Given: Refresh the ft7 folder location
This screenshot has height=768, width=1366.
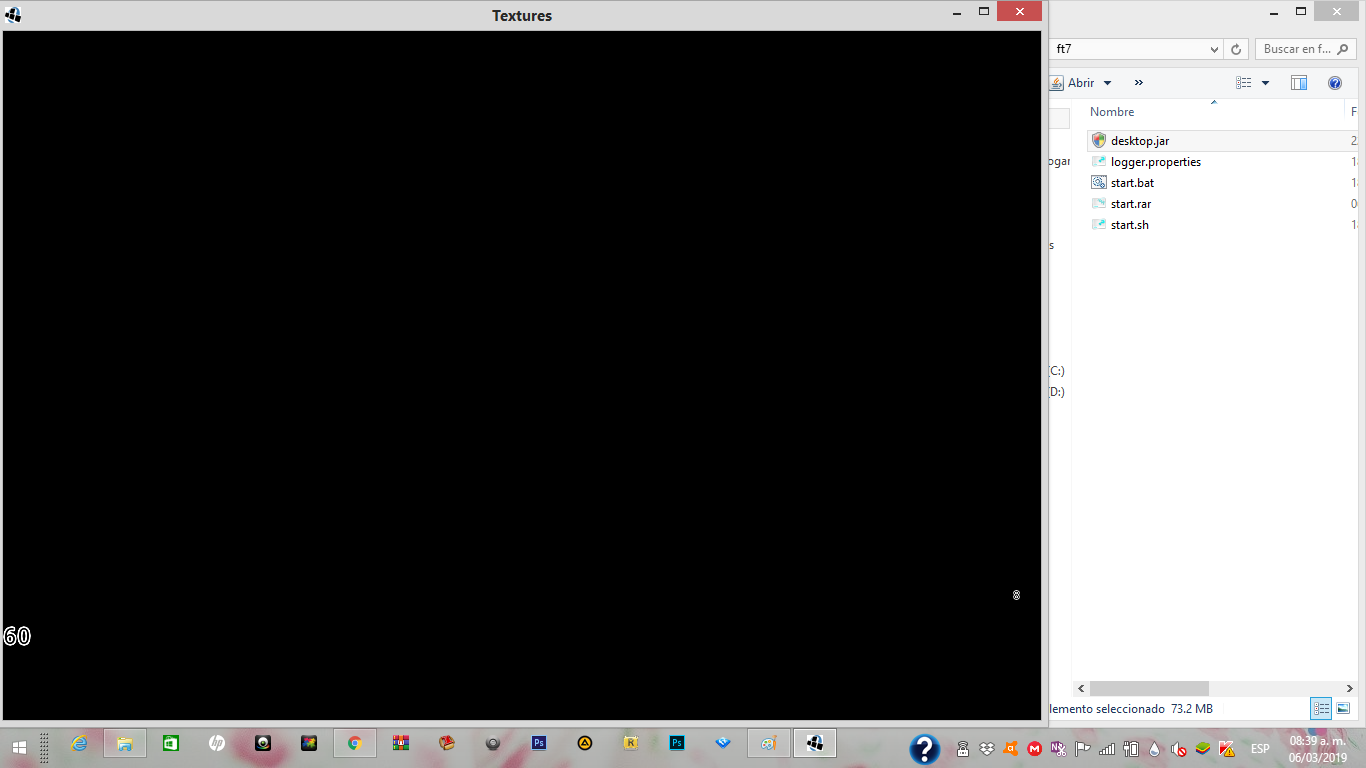Looking at the screenshot, I should pyautogui.click(x=1237, y=49).
